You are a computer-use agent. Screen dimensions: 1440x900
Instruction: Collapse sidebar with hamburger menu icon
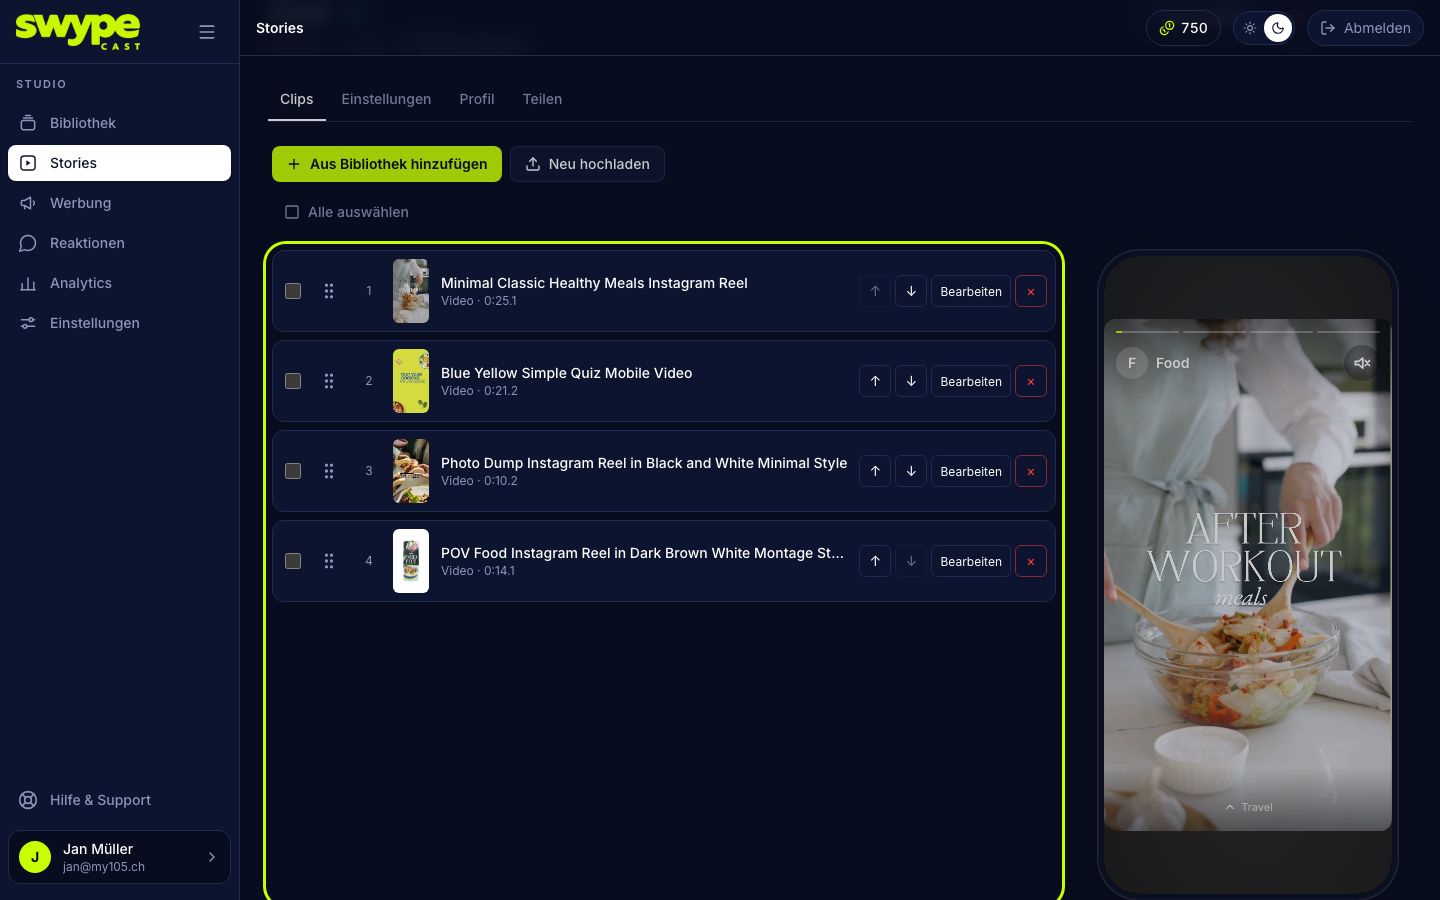(x=207, y=32)
